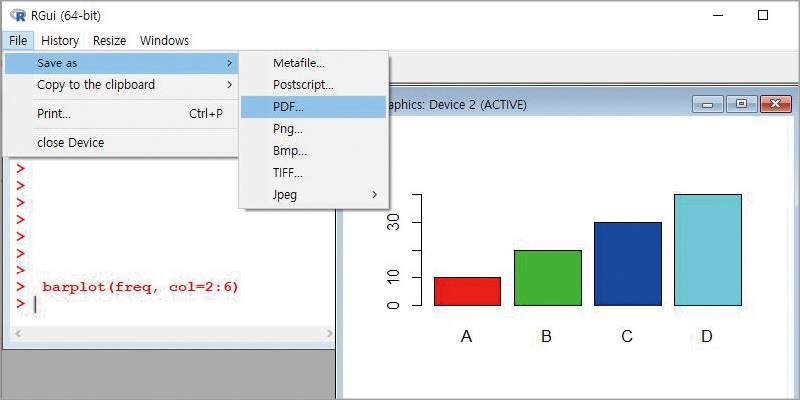This screenshot has width=800, height=400.
Task: Click the console horizontal scrollbar right arrow
Action: tap(329, 334)
